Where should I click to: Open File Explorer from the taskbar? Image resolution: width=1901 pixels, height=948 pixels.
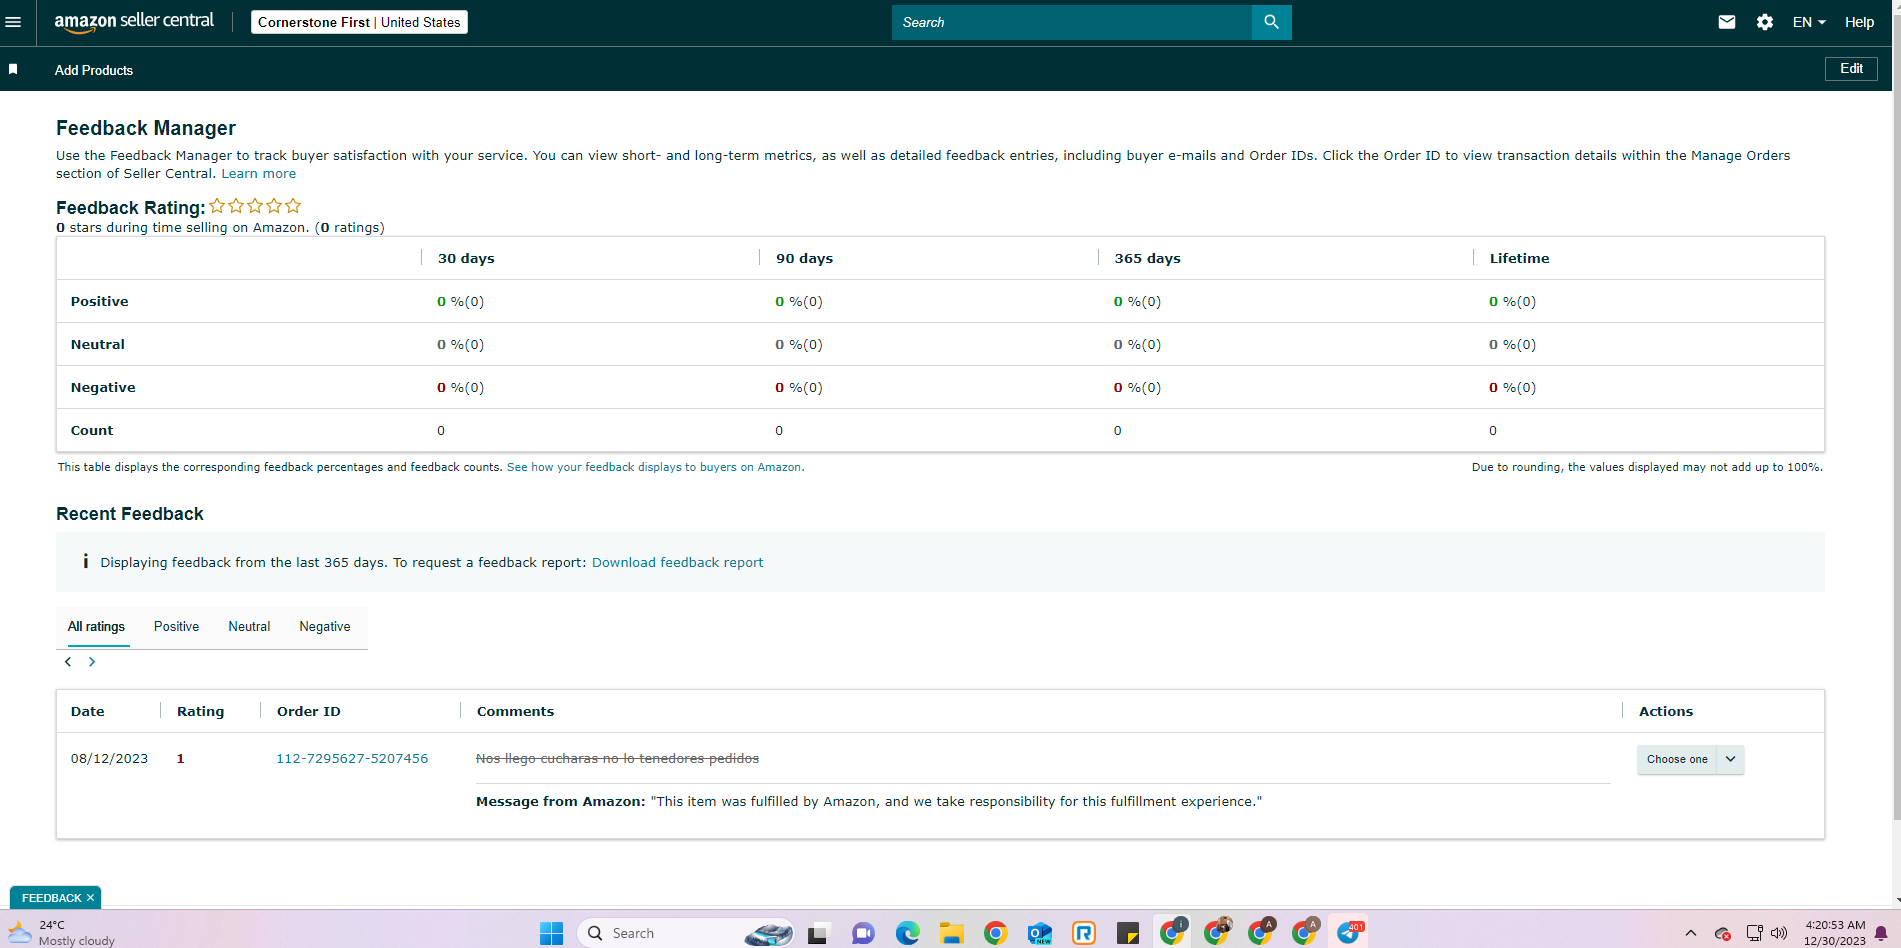pos(951,933)
